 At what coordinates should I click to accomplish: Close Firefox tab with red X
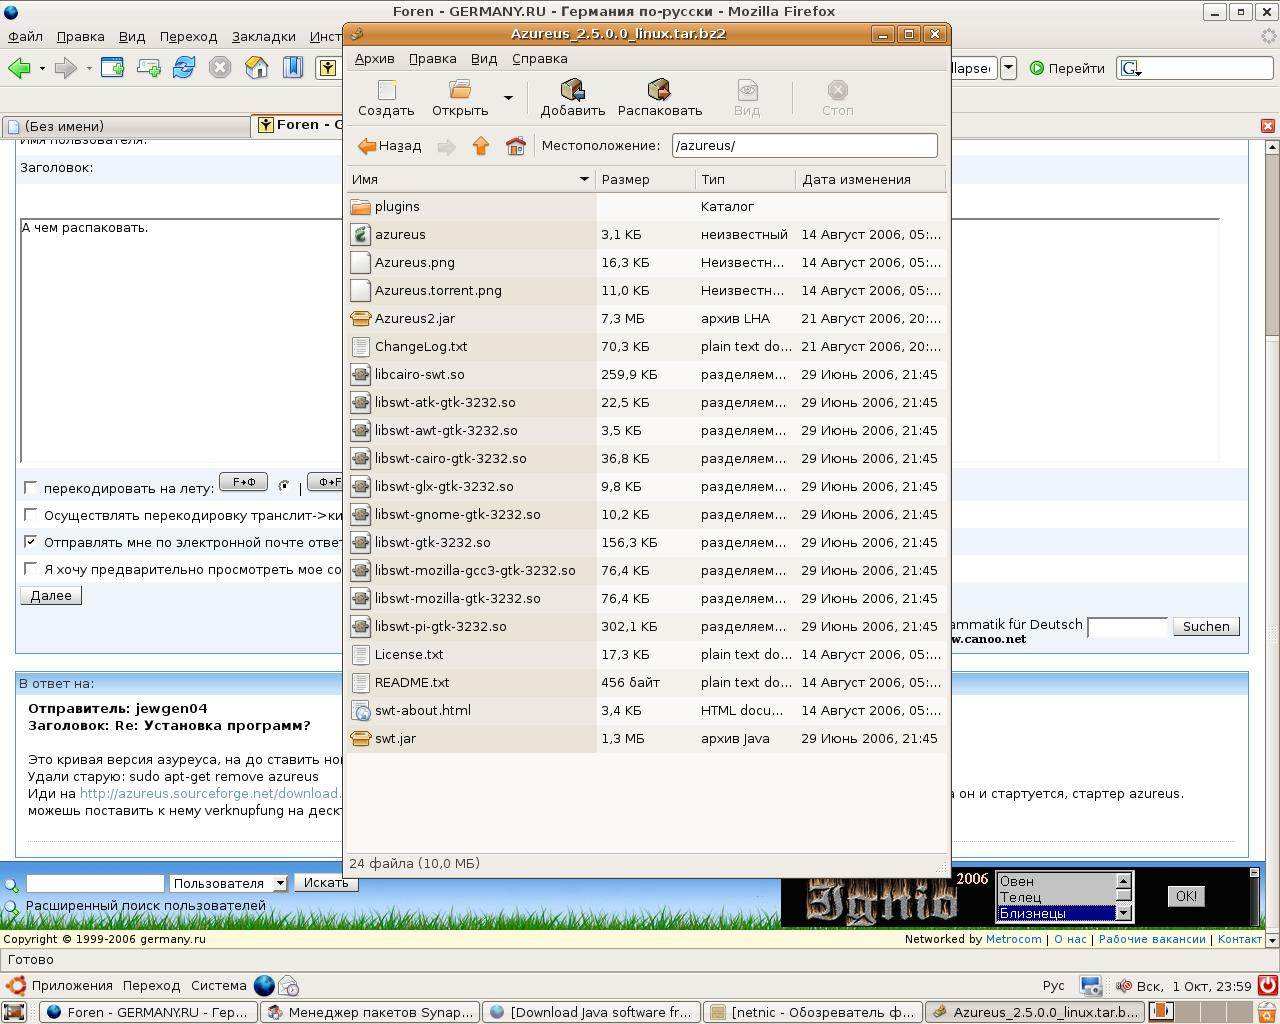click(1268, 126)
